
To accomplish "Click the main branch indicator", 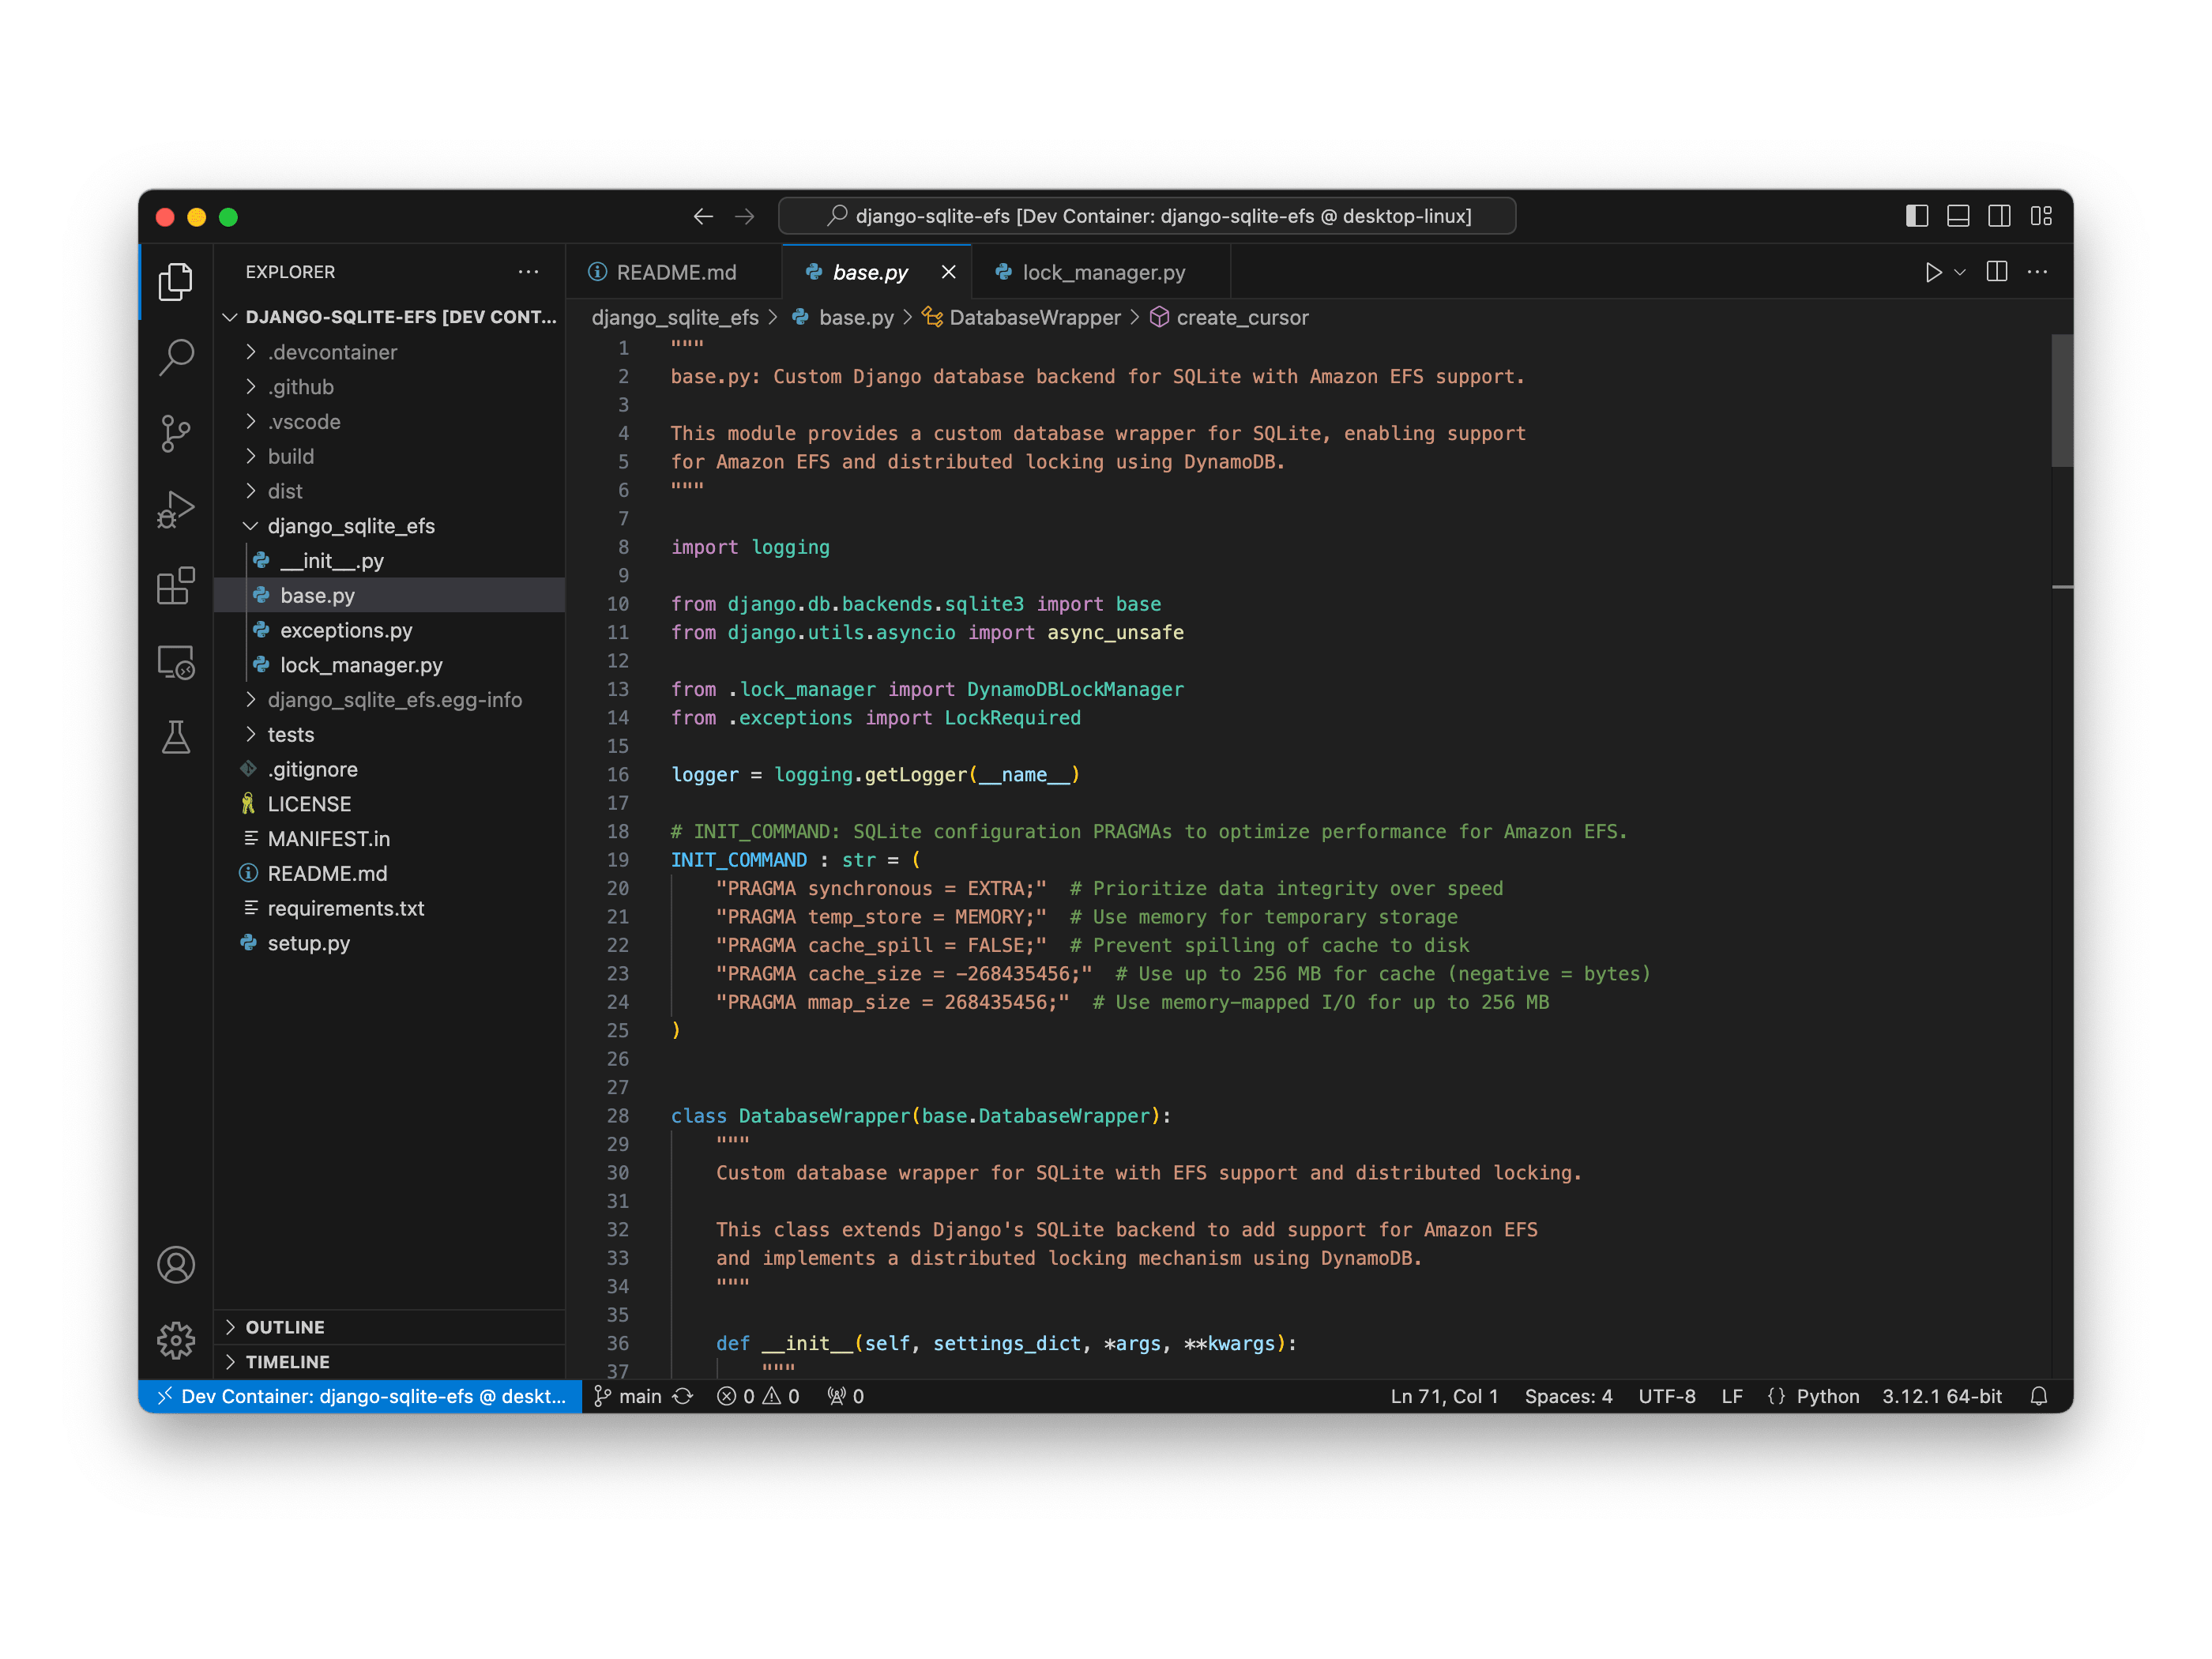I will [628, 1396].
